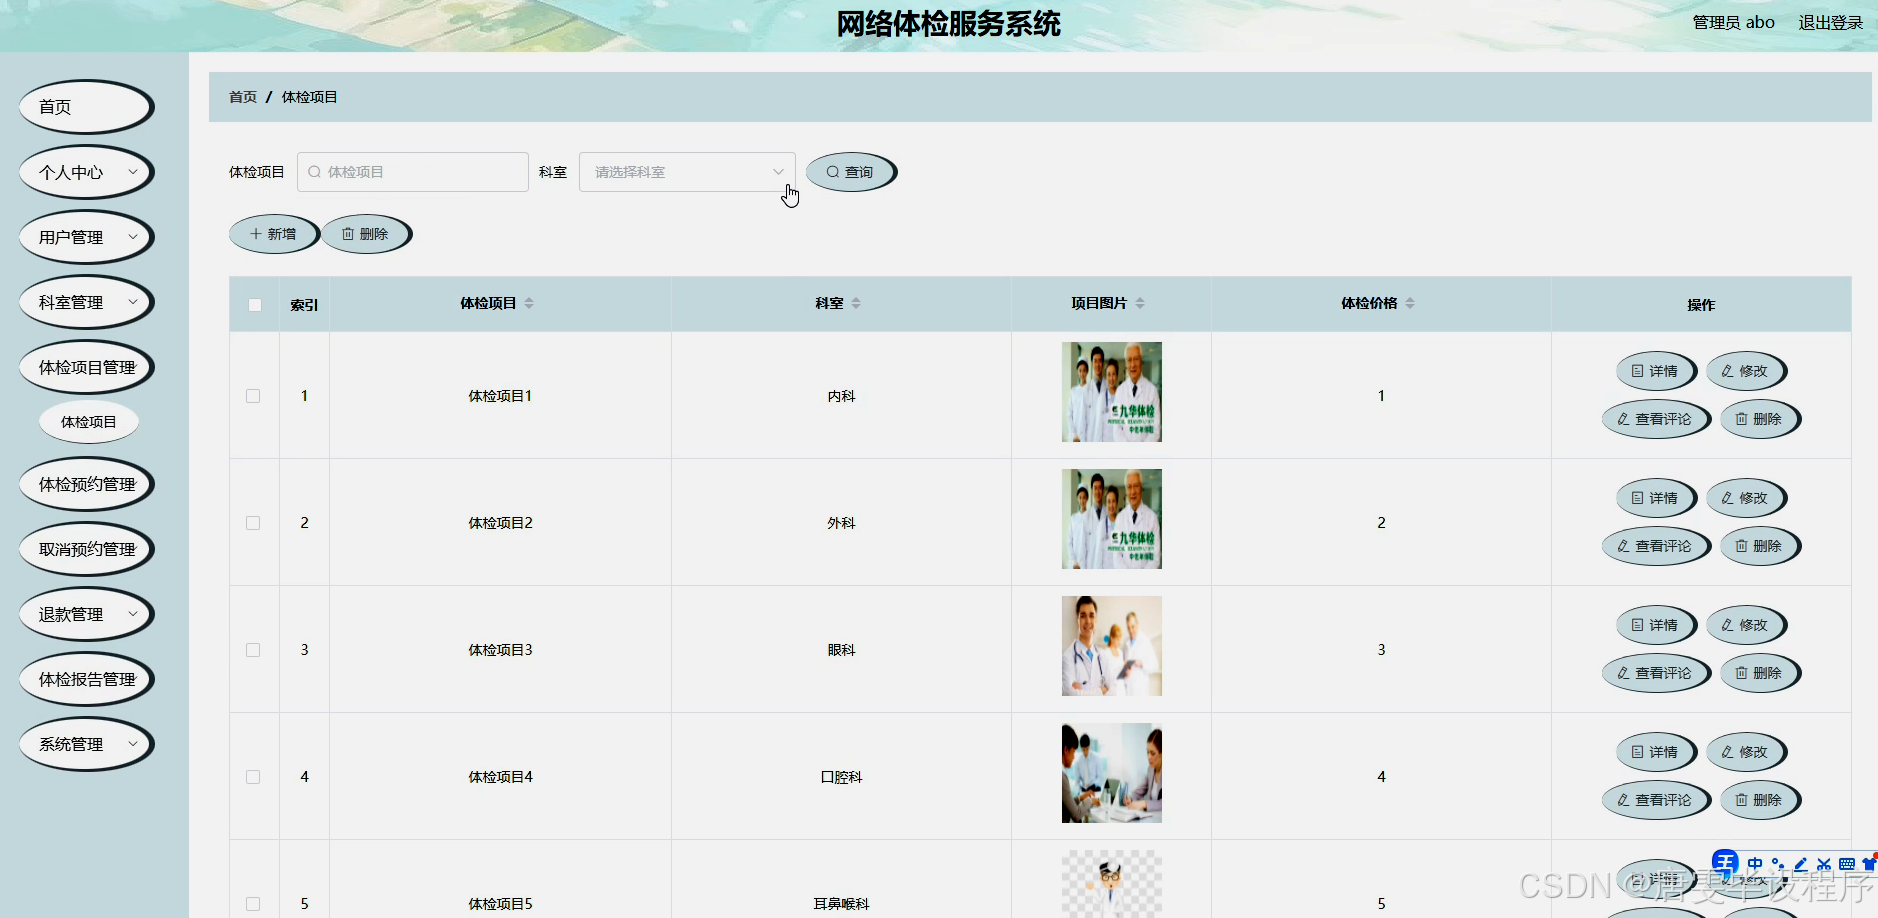Sort by the 项目图片 column sort arrows
Viewport: 1878px width, 918px height.
point(1140,303)
